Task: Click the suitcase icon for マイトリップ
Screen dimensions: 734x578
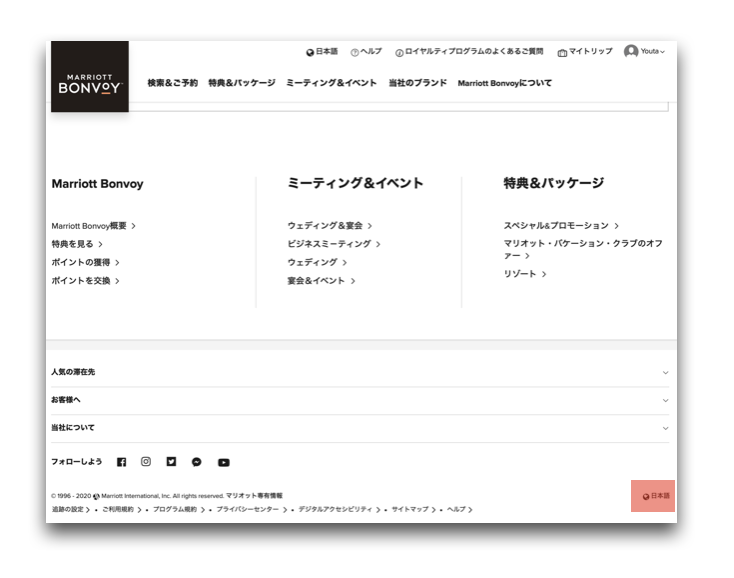Action: click(562, 53)
